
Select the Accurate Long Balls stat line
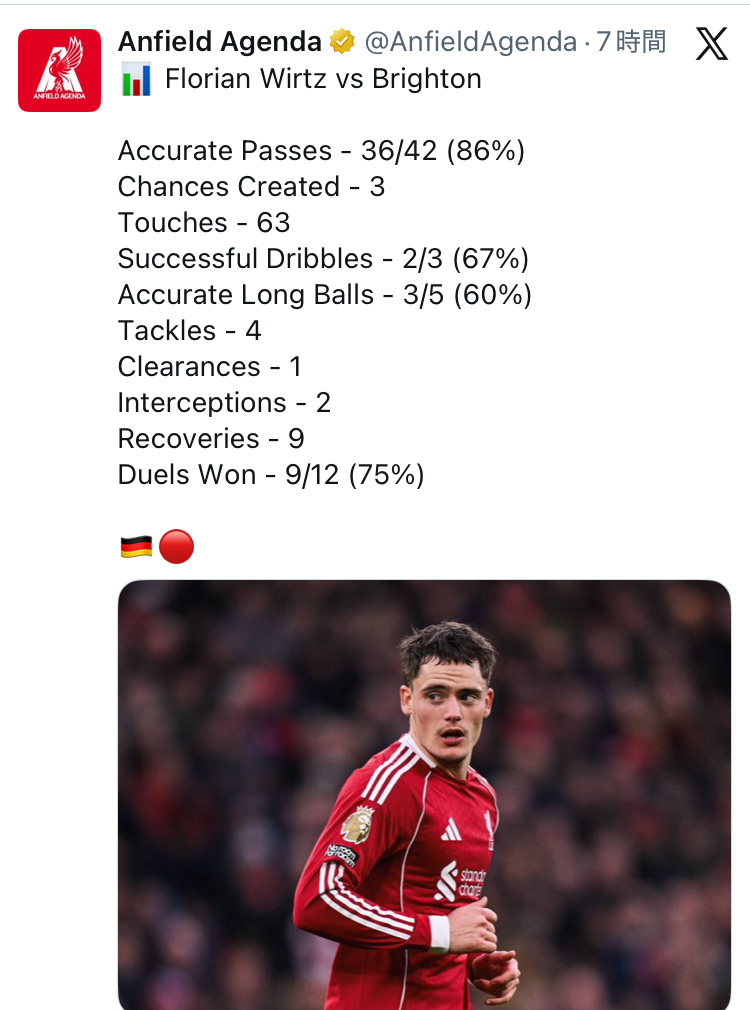pos(324,295)
